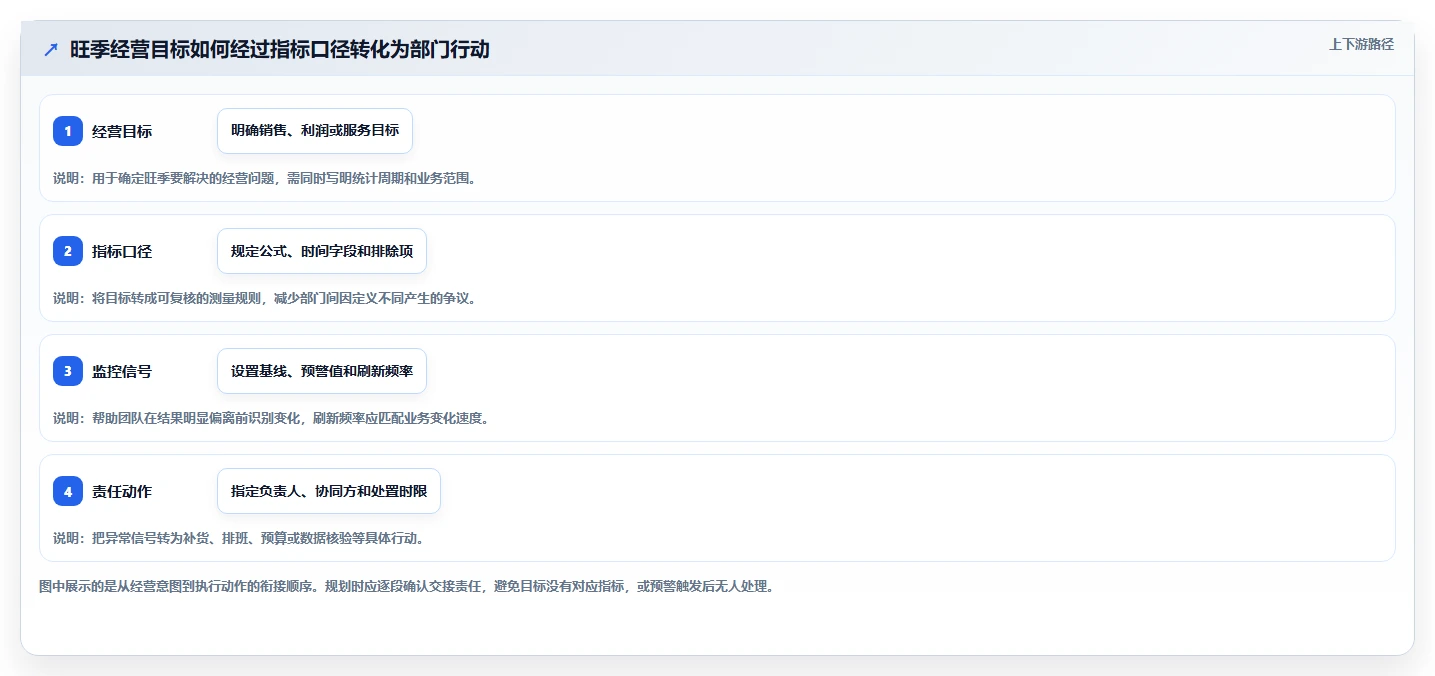Select the 明确销售、利润或服务目标 chip

point(315,131)
